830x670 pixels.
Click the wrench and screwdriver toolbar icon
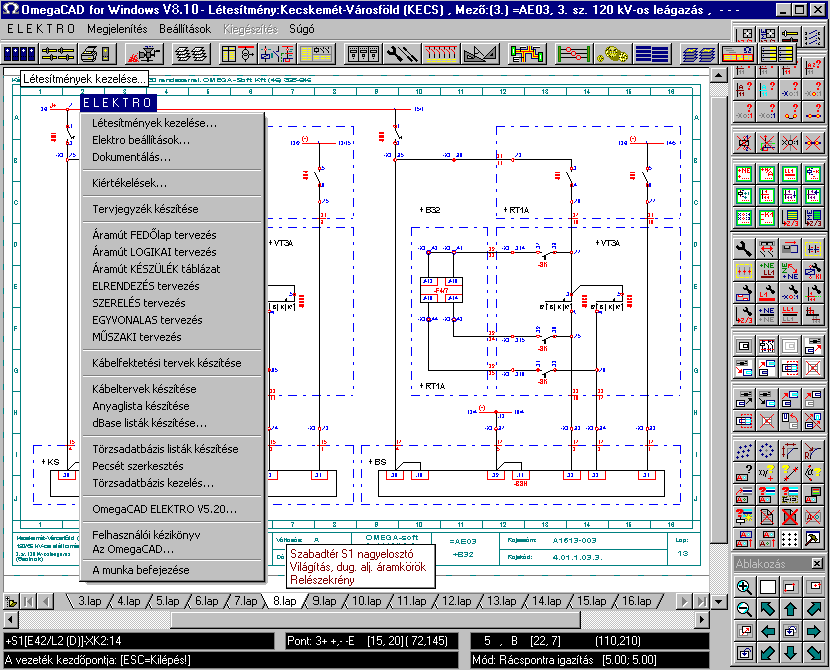[402, 54]
